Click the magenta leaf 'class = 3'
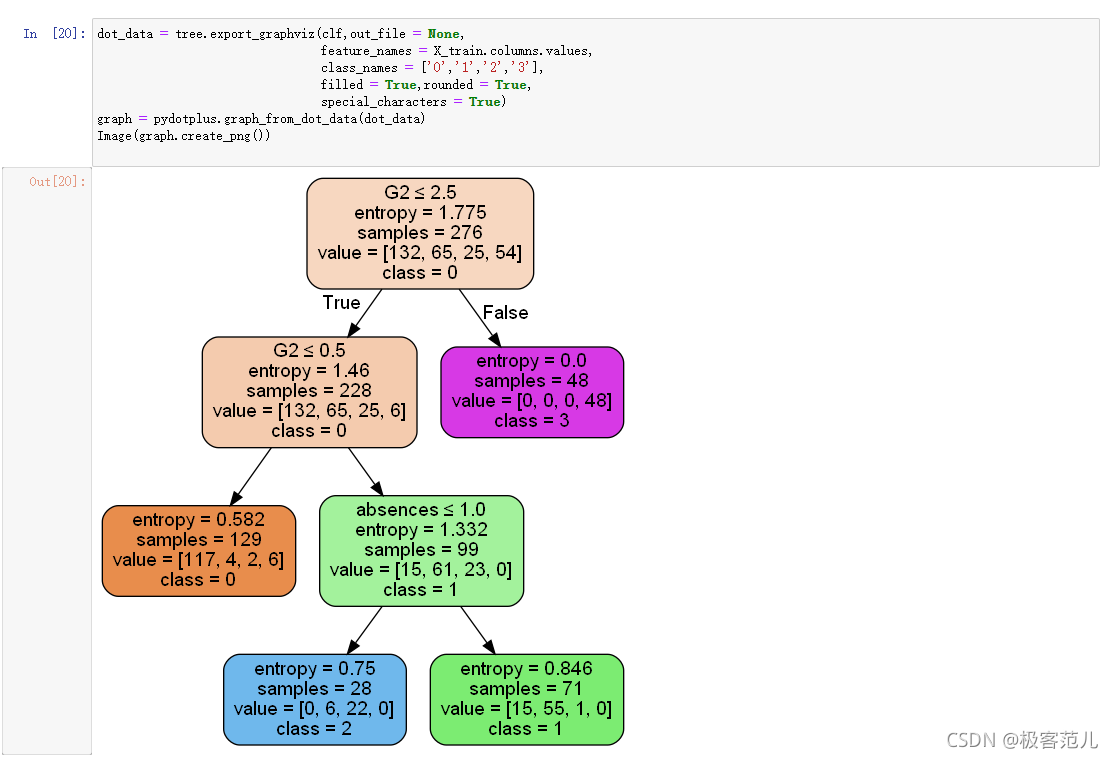The width and height of the screenshot is (1113, 758). pyautogui.click(x=532, y=392)
